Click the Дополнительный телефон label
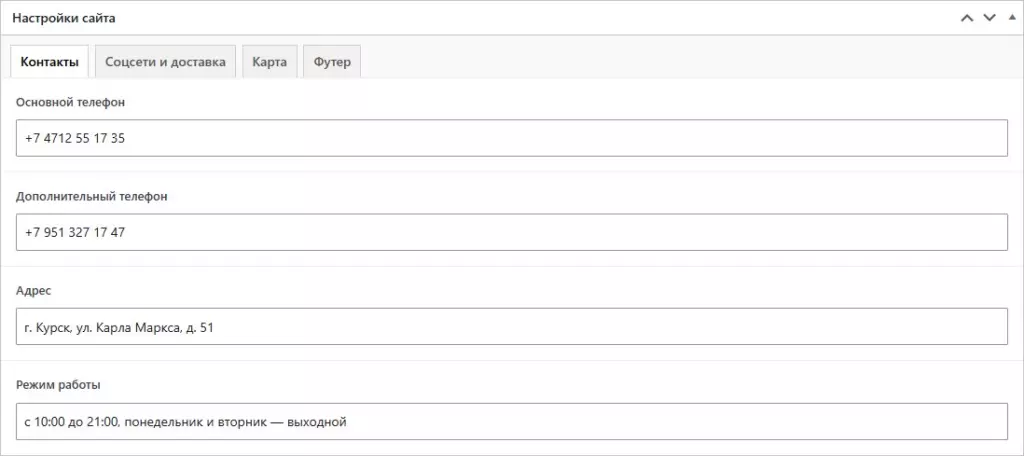1024x456 pixels. [x=91, y=196]
